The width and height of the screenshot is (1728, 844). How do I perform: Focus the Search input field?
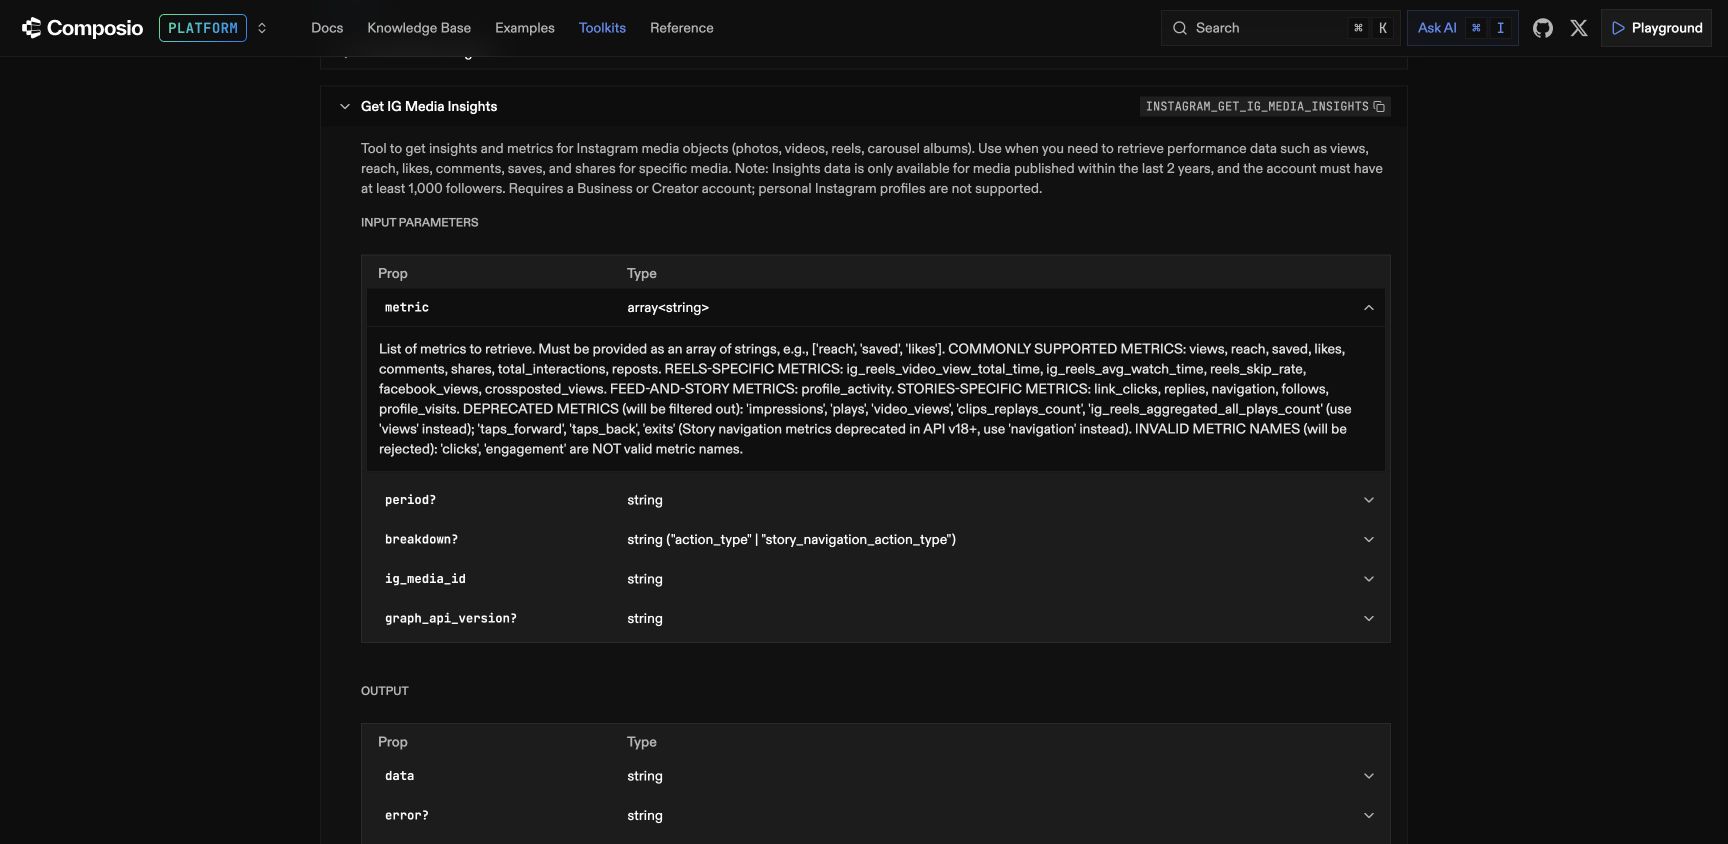tap(1280, 28)
